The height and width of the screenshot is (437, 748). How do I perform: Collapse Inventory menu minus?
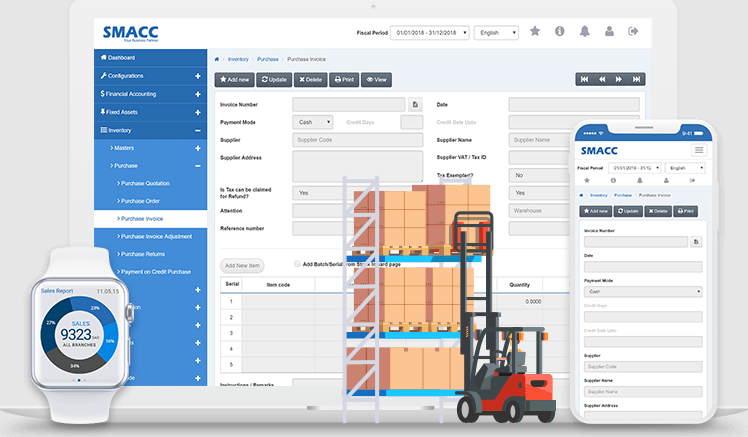[197, 130]
